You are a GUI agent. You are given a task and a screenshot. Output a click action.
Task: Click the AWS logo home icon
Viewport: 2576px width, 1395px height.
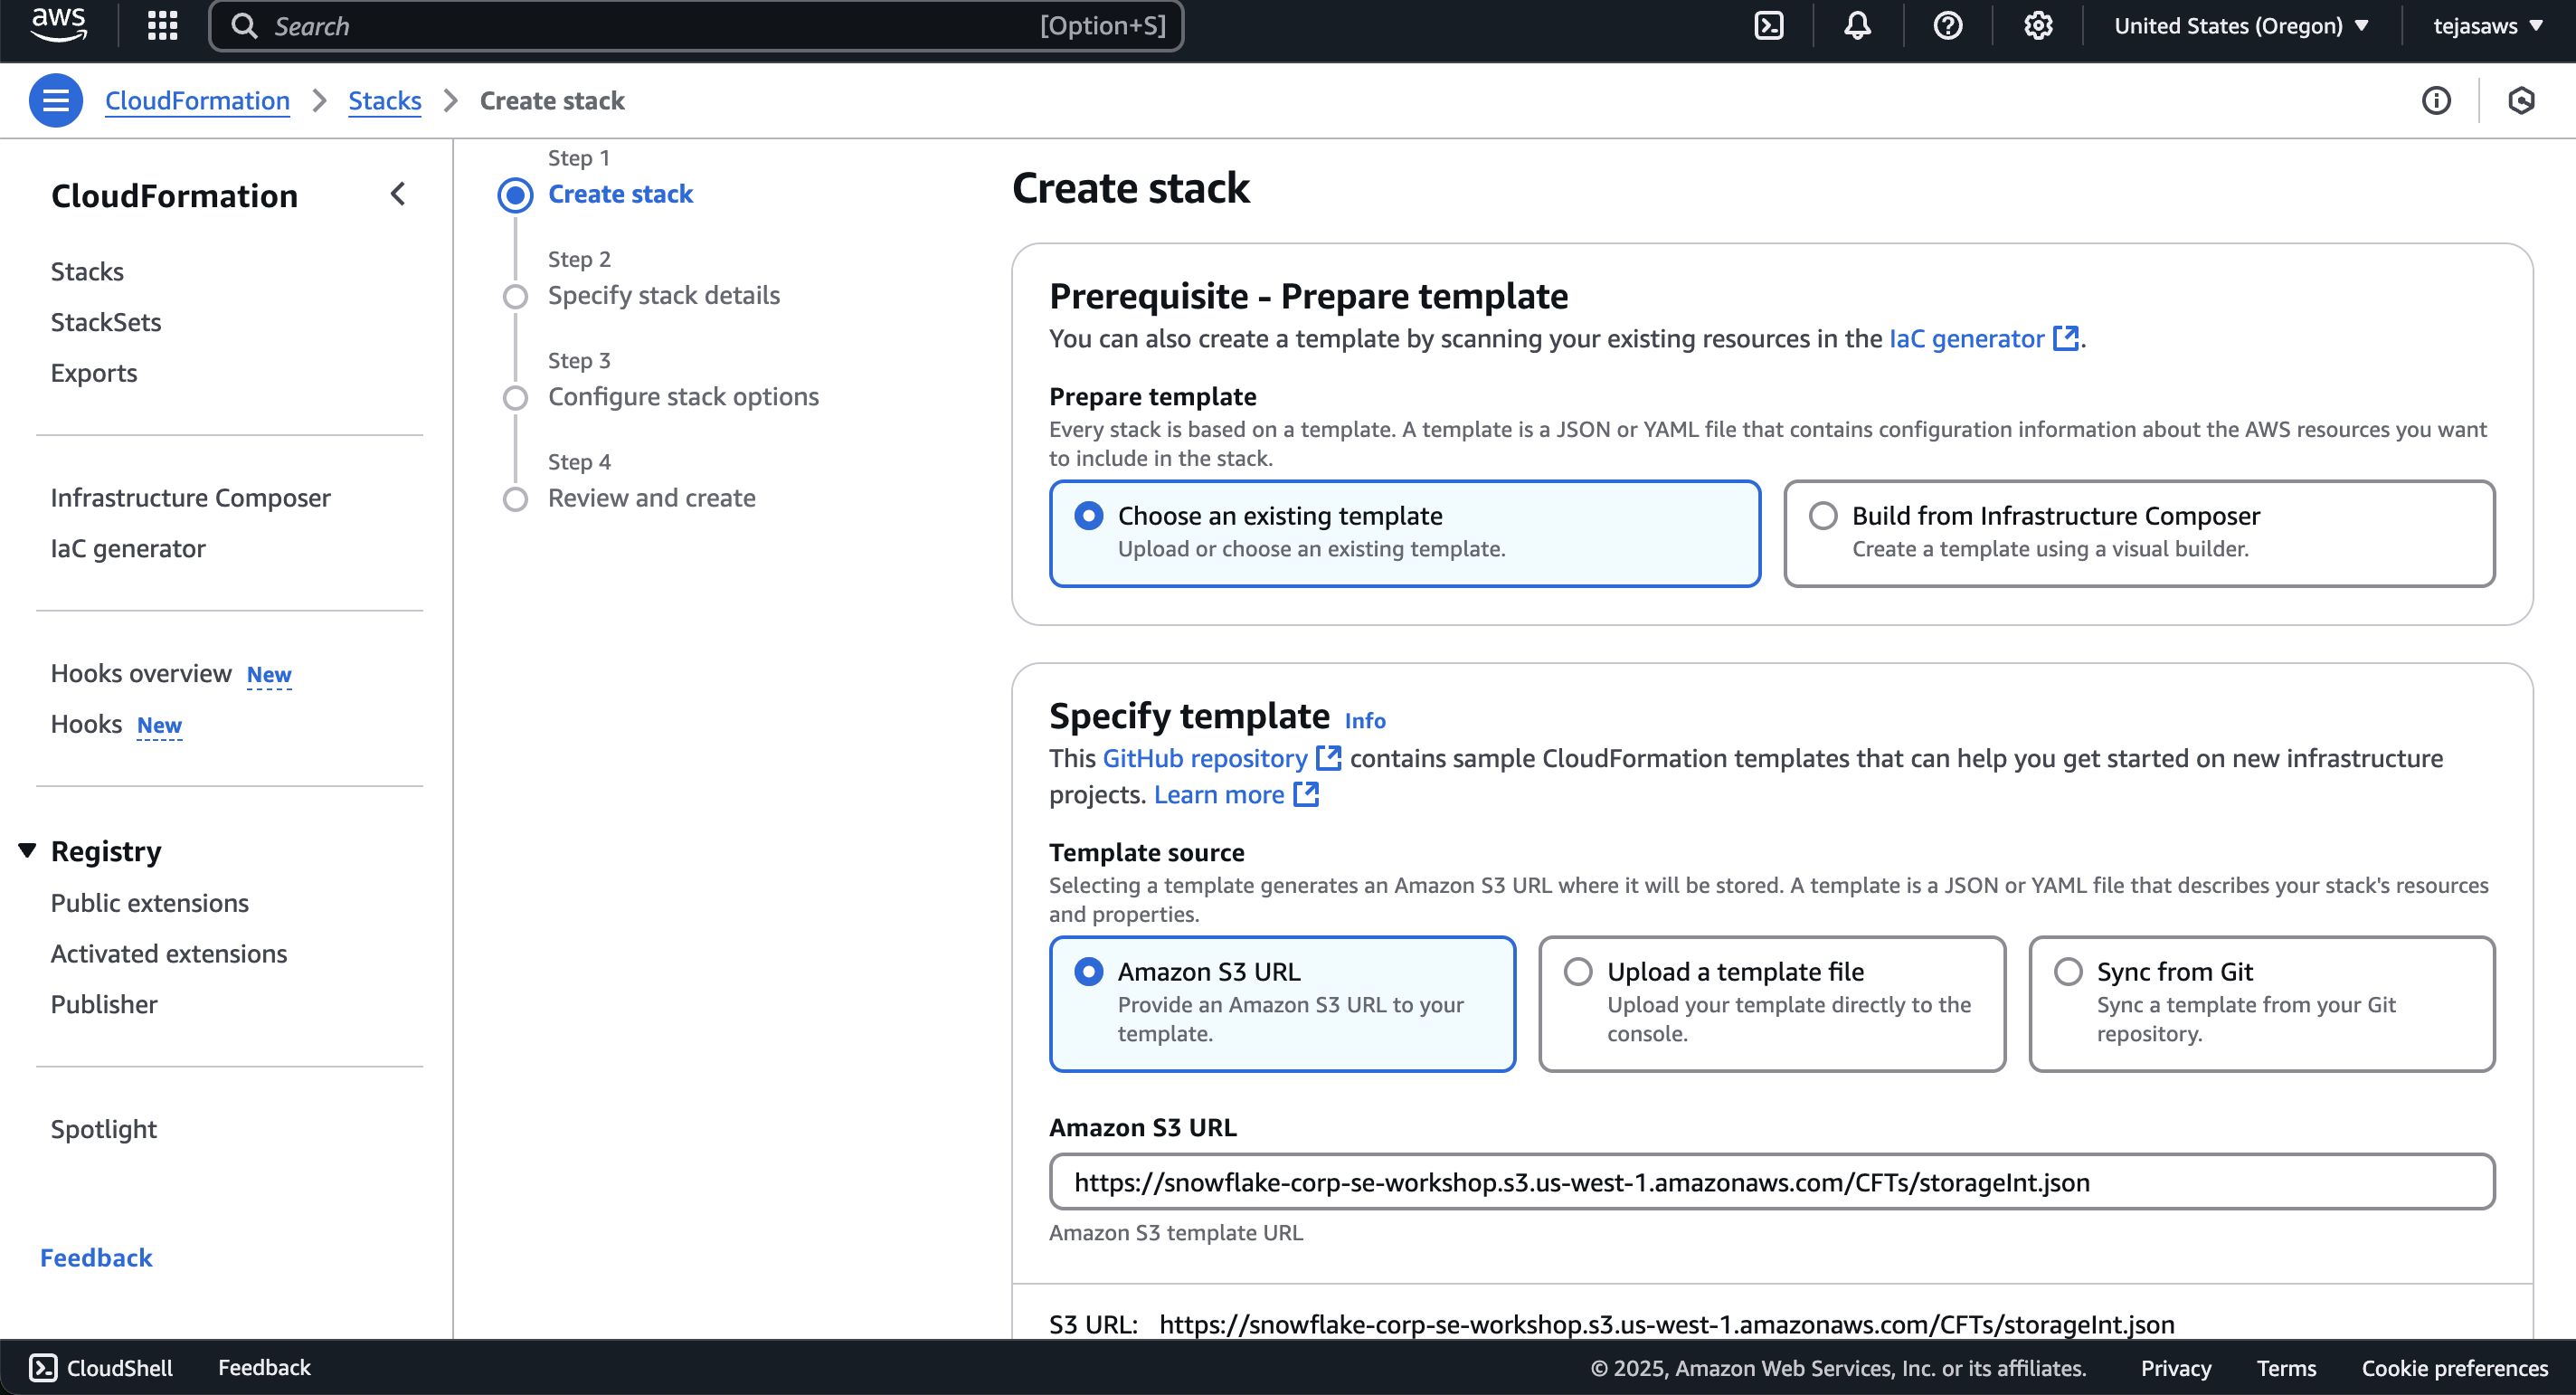[x=58, y=24]
